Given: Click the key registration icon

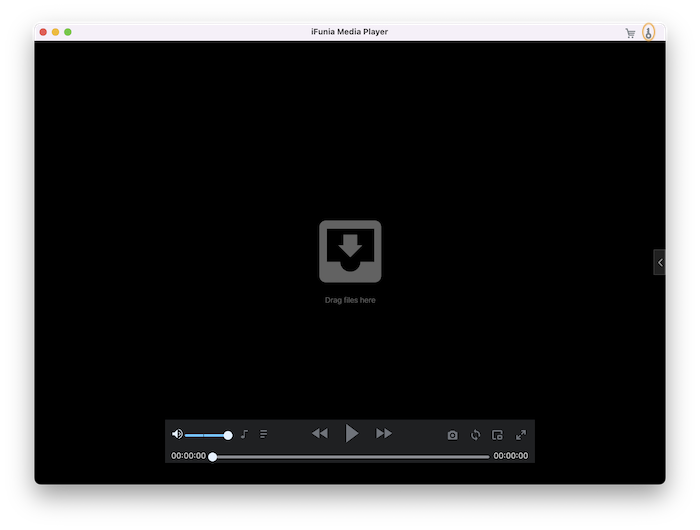Looking at the screenshot, I should pyautogui.click(x=649, y=32).
